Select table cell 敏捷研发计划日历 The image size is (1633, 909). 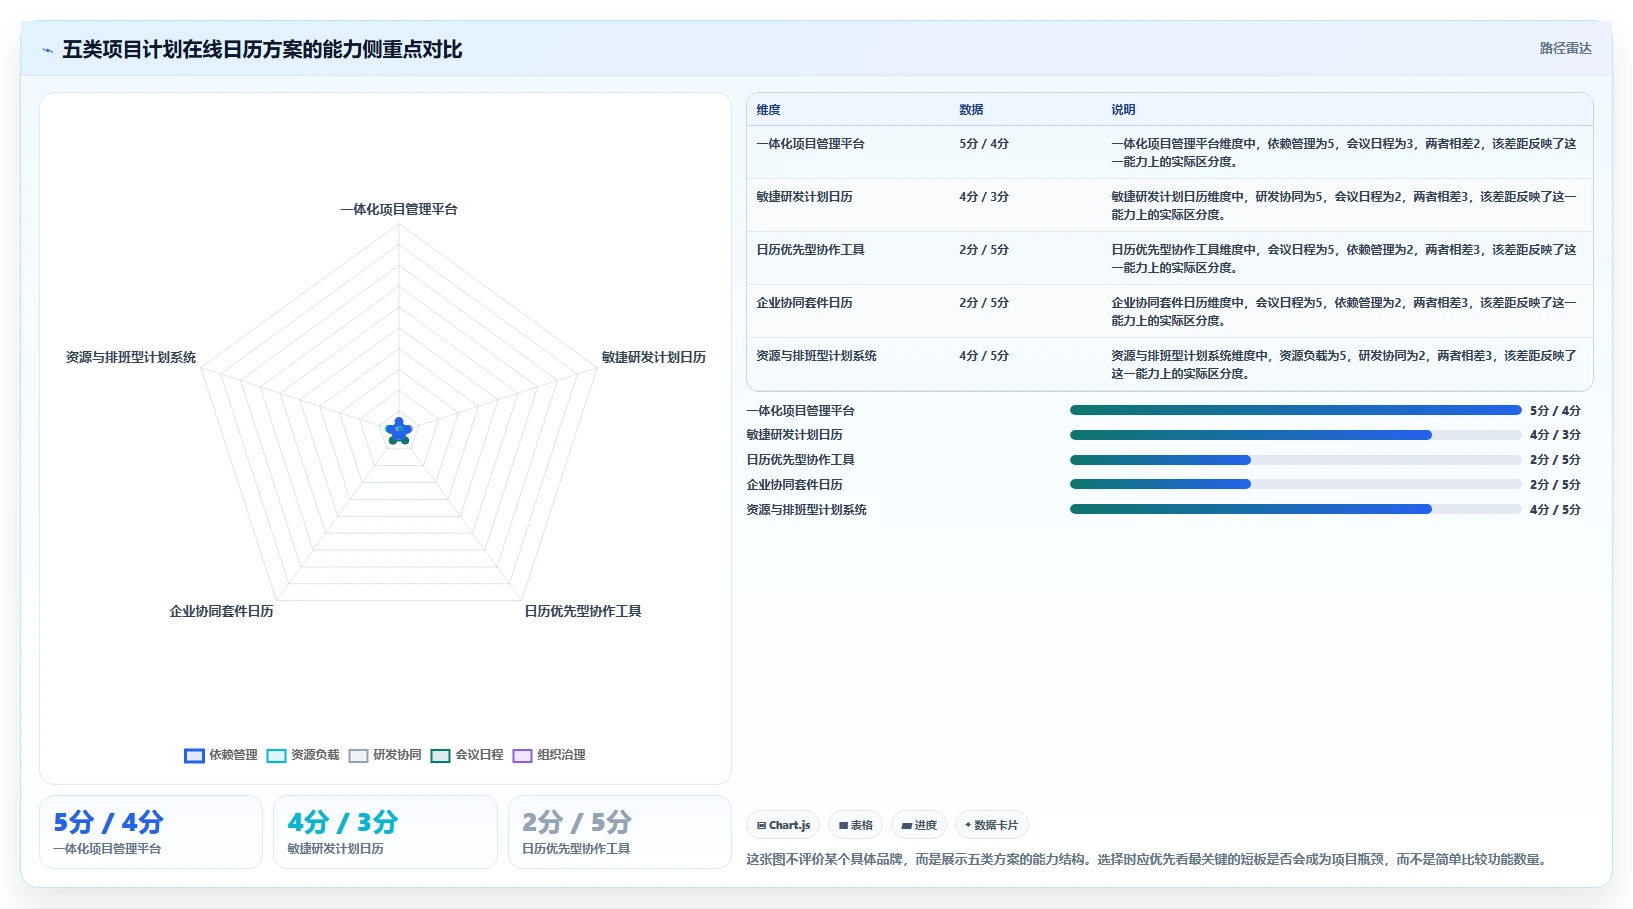point(804,197)
